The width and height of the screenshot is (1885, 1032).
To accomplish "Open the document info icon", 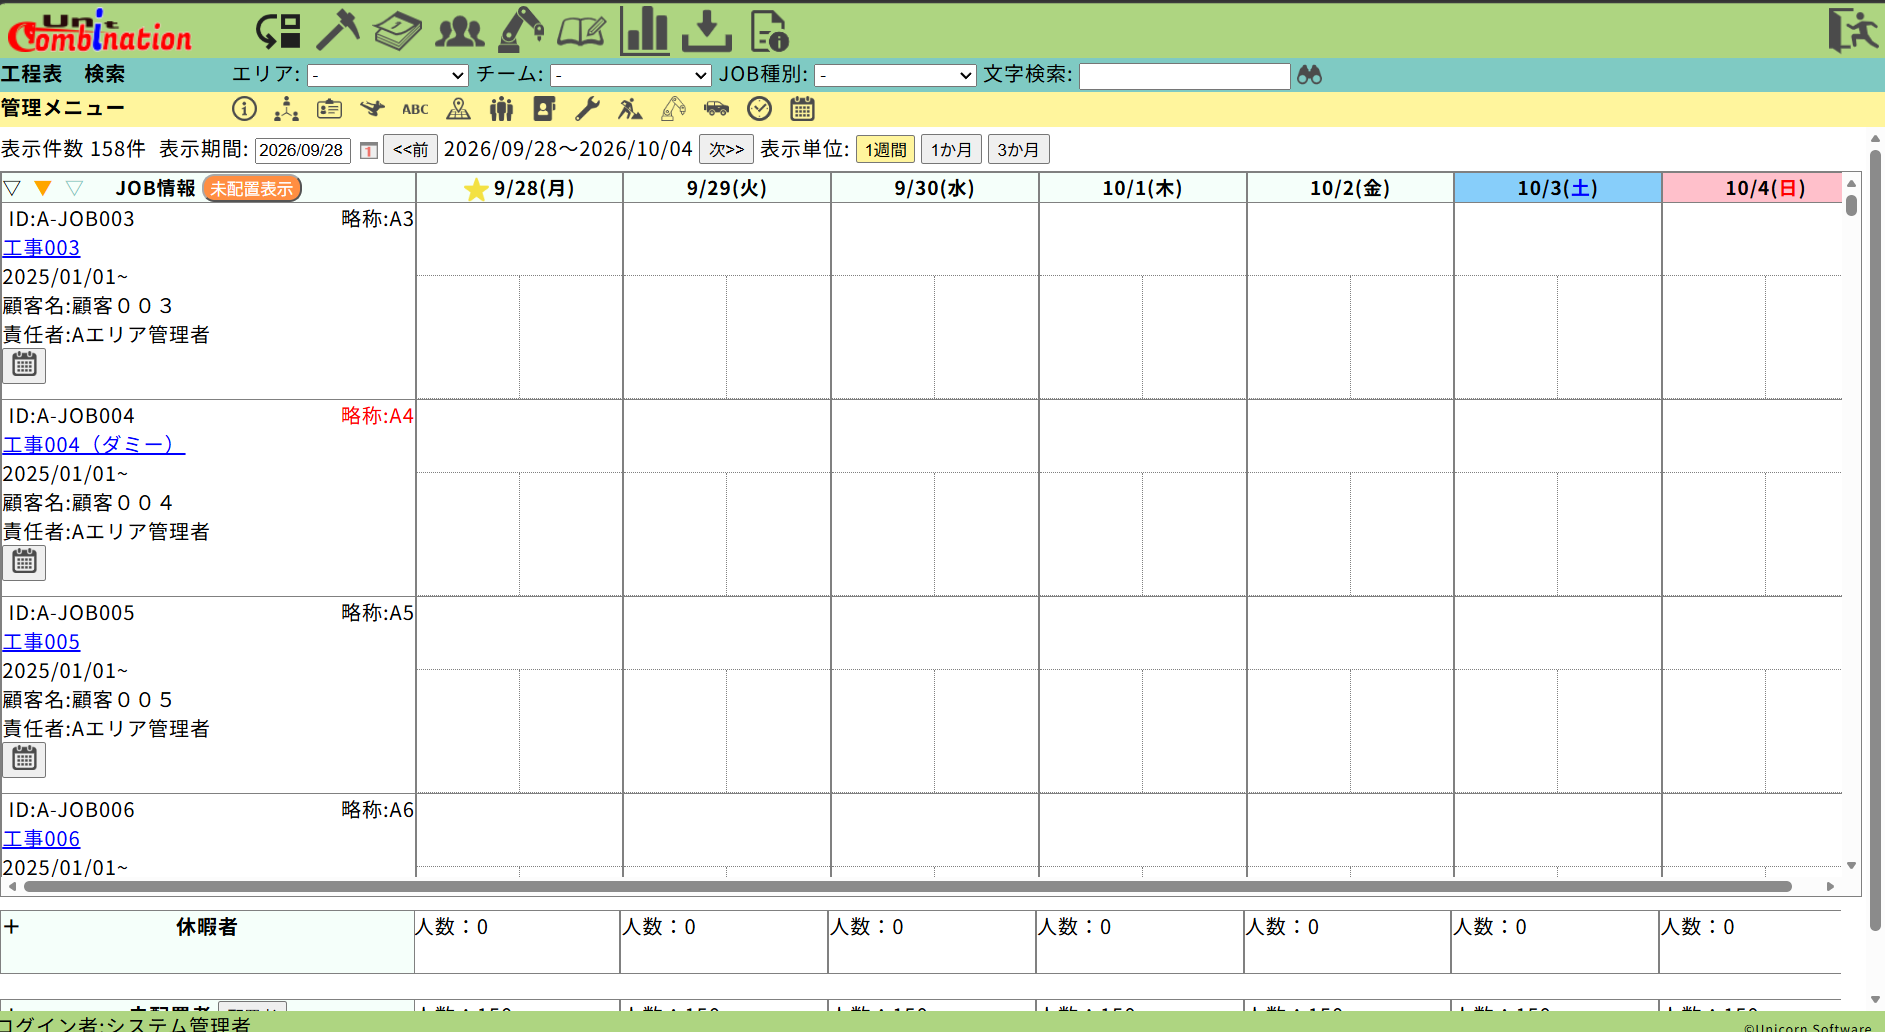I will (769, 31).
